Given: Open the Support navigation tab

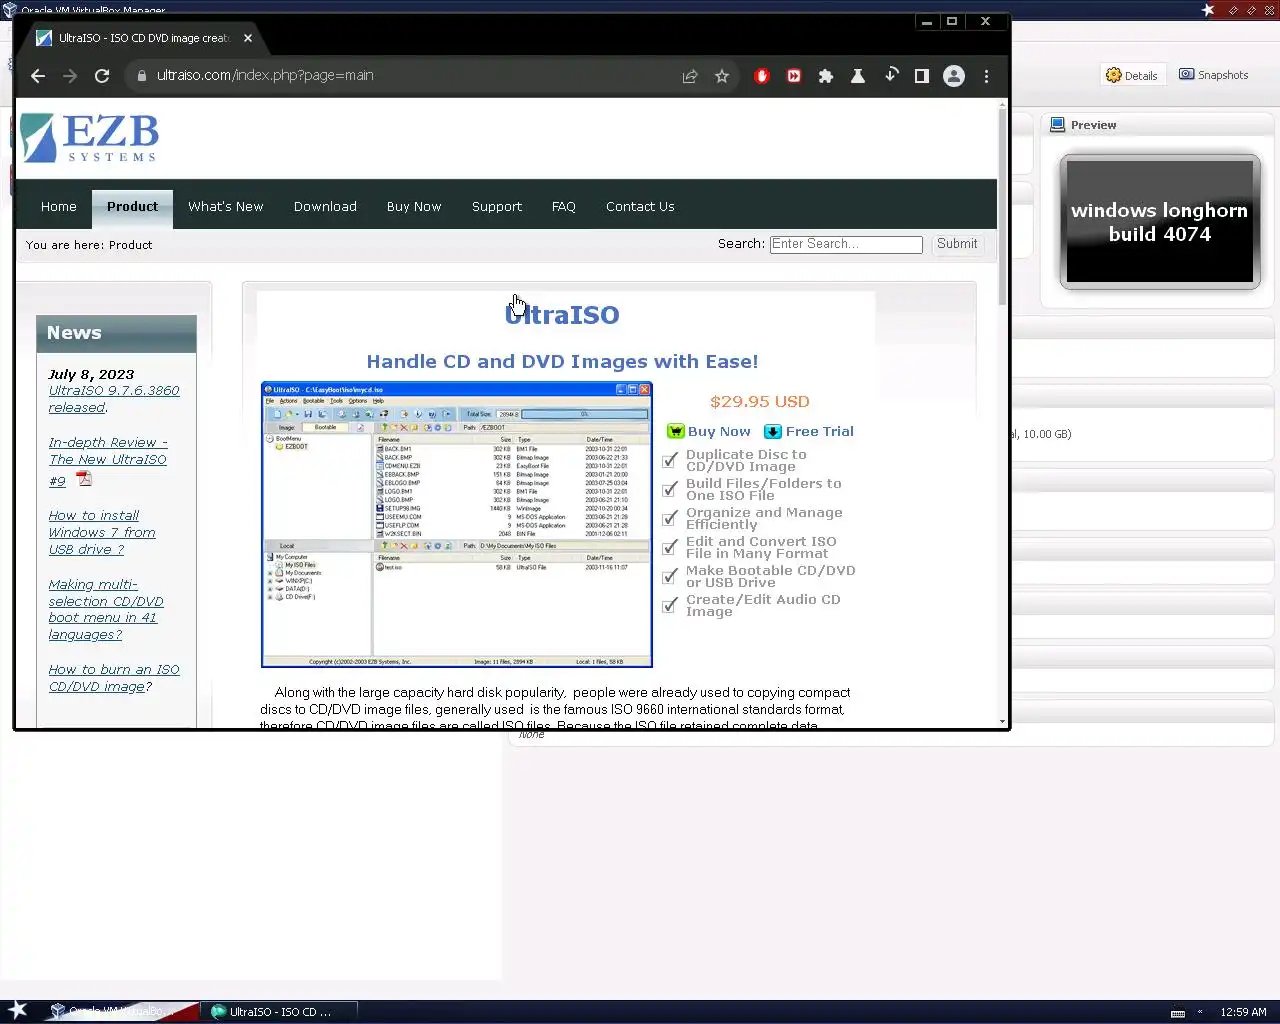Looking at the screenshot, I should pos(497,207).
